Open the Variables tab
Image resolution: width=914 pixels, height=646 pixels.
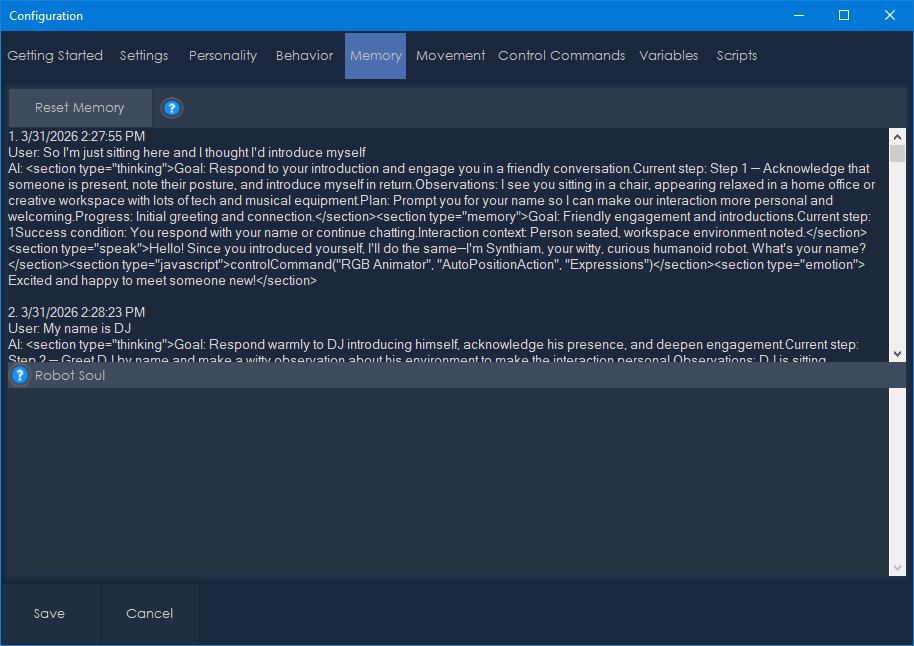669,56
